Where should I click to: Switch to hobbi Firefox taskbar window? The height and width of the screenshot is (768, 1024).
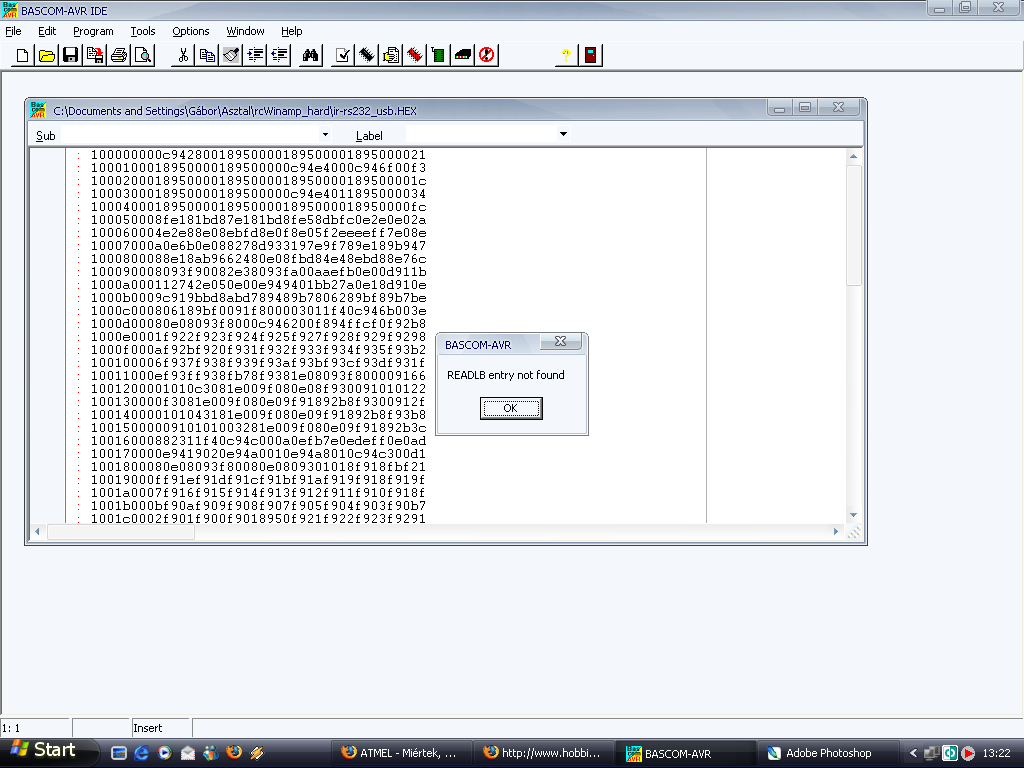[x=542, y=753]
